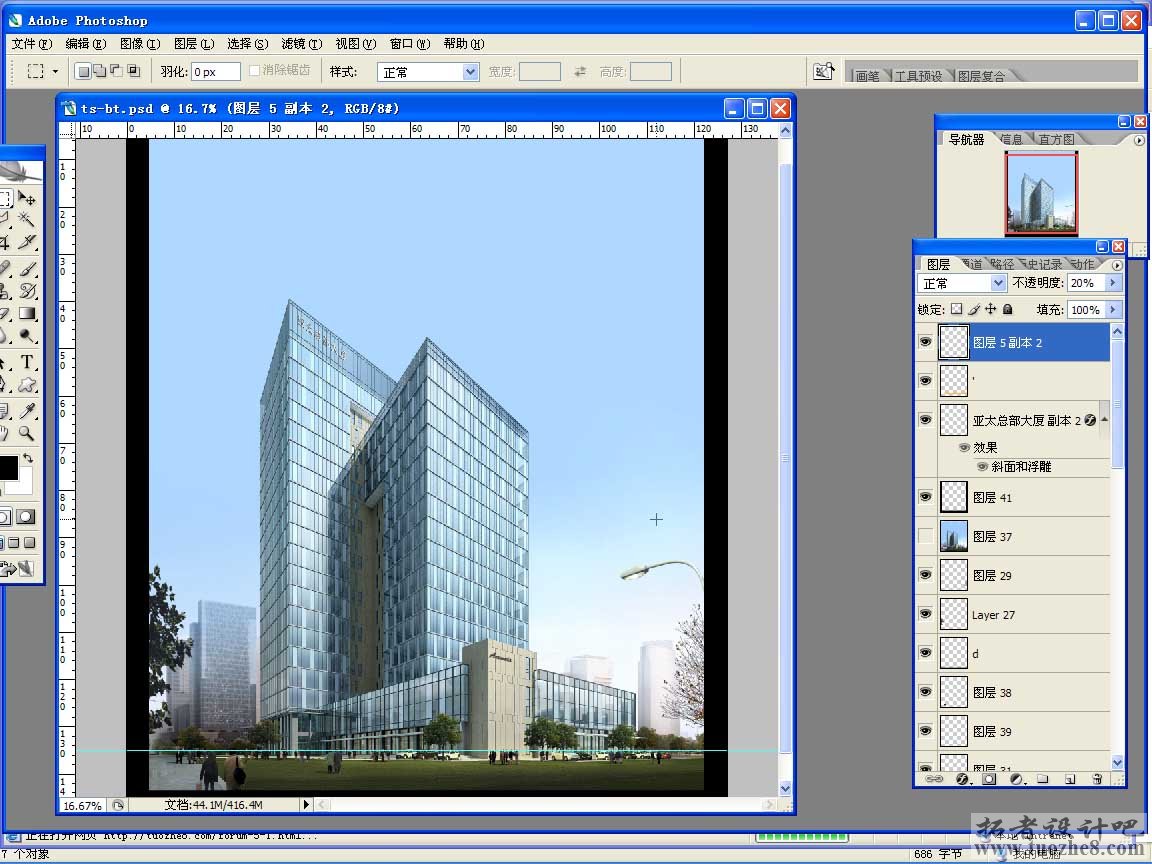Select the Move tool

[x=27, y=198]
